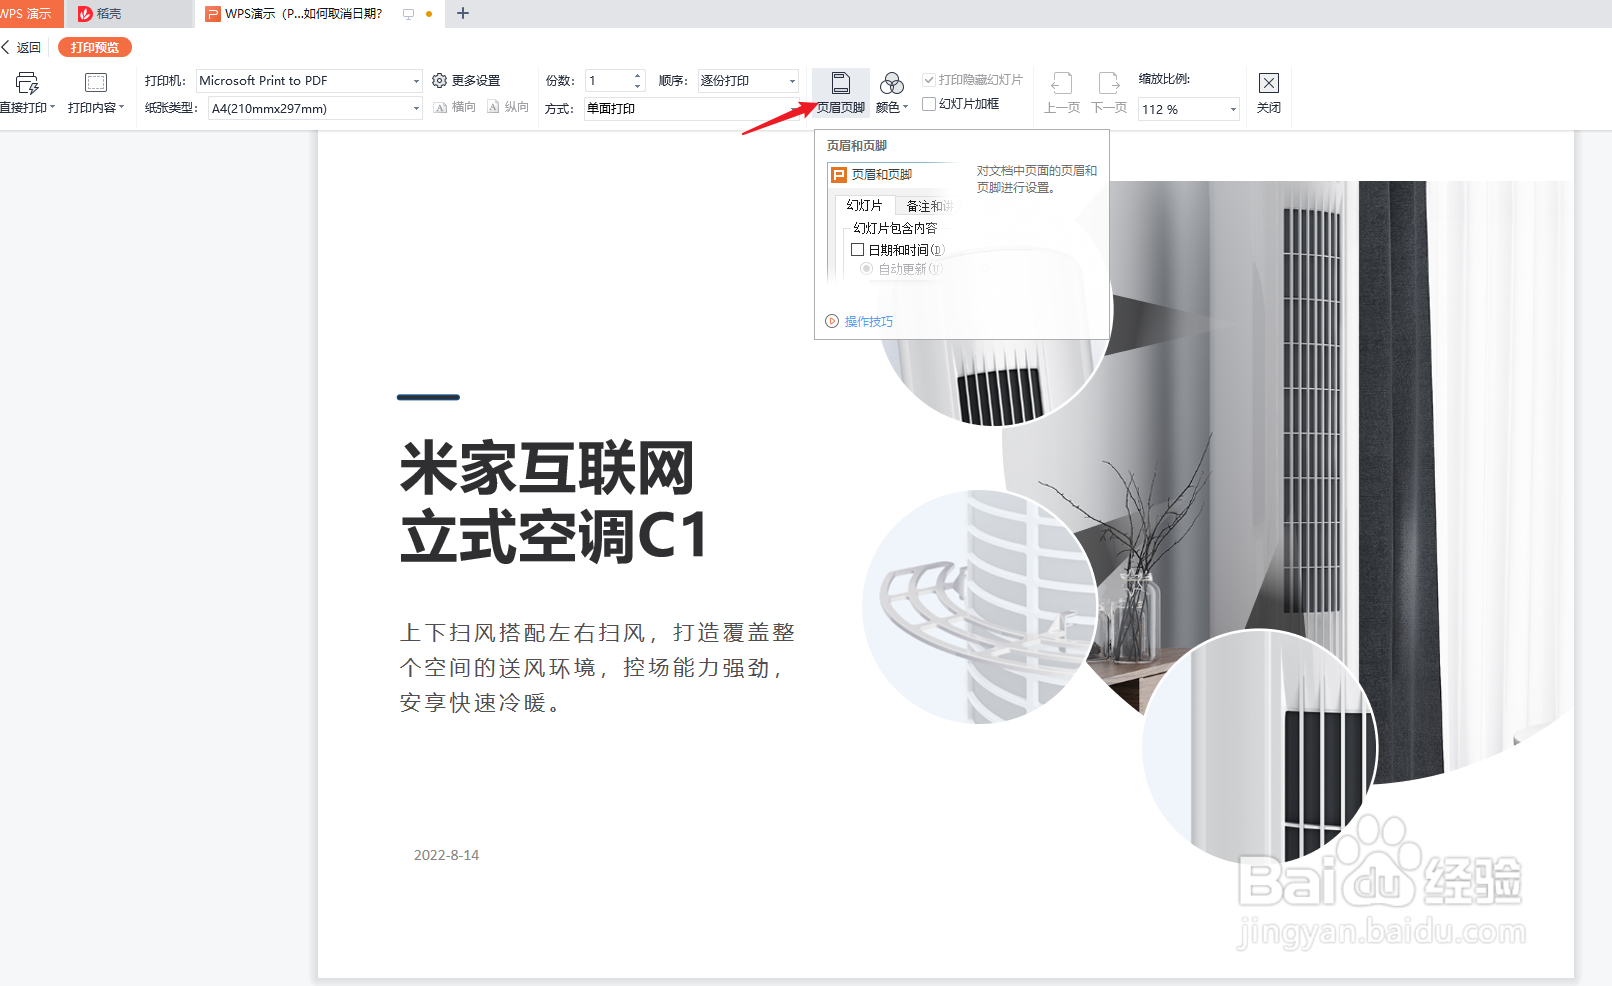
Task: Click the 页眉和页脚 dialog icon in tooltip
Action: tap(839, 175)
